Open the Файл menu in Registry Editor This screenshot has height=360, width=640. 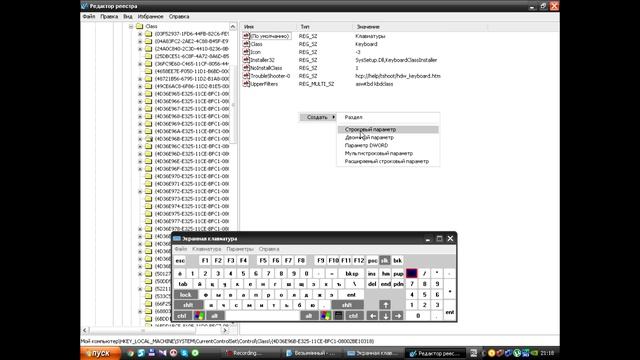tap(89, 16)
